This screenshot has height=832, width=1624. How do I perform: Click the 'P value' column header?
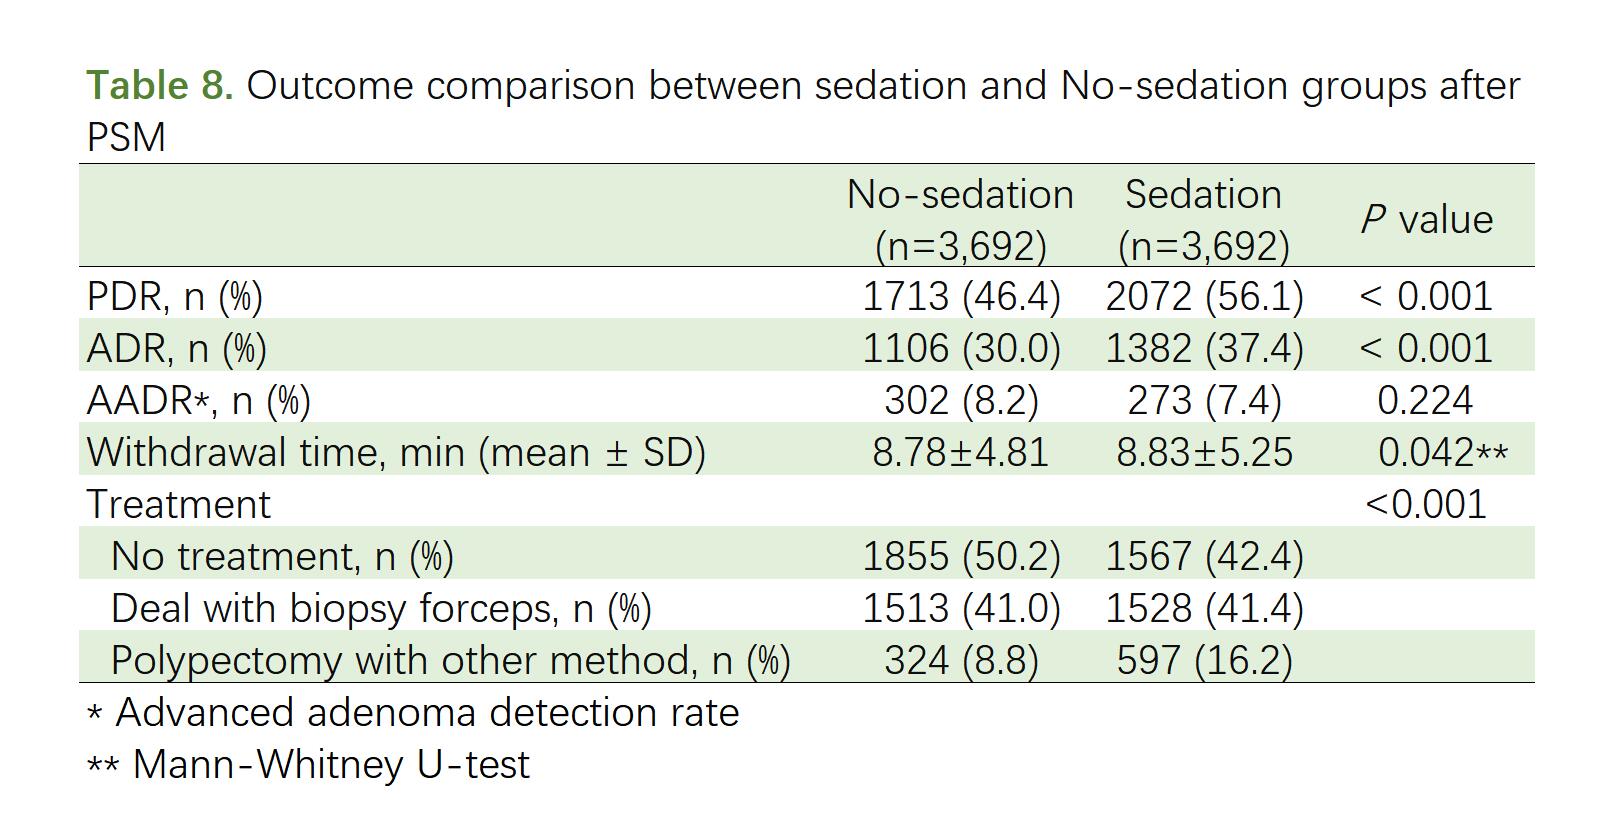click(1426, 219)
